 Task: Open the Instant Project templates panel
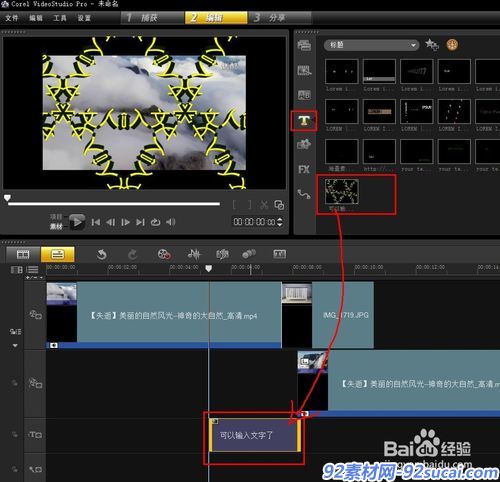304,70
